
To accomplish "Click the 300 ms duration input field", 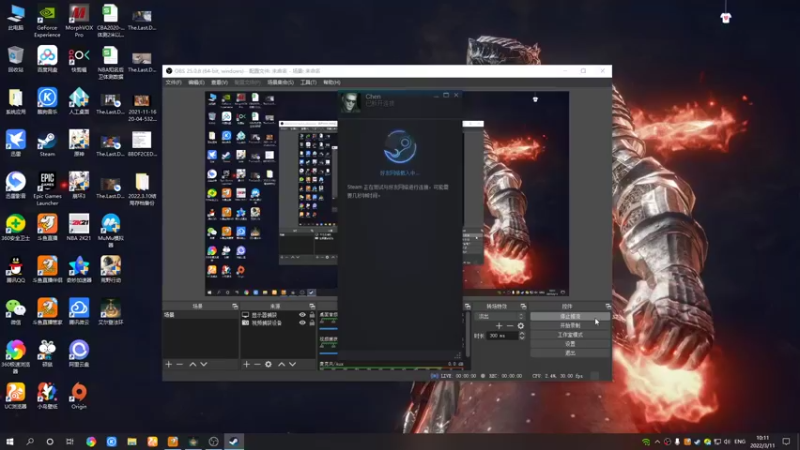I will point(503,336).
